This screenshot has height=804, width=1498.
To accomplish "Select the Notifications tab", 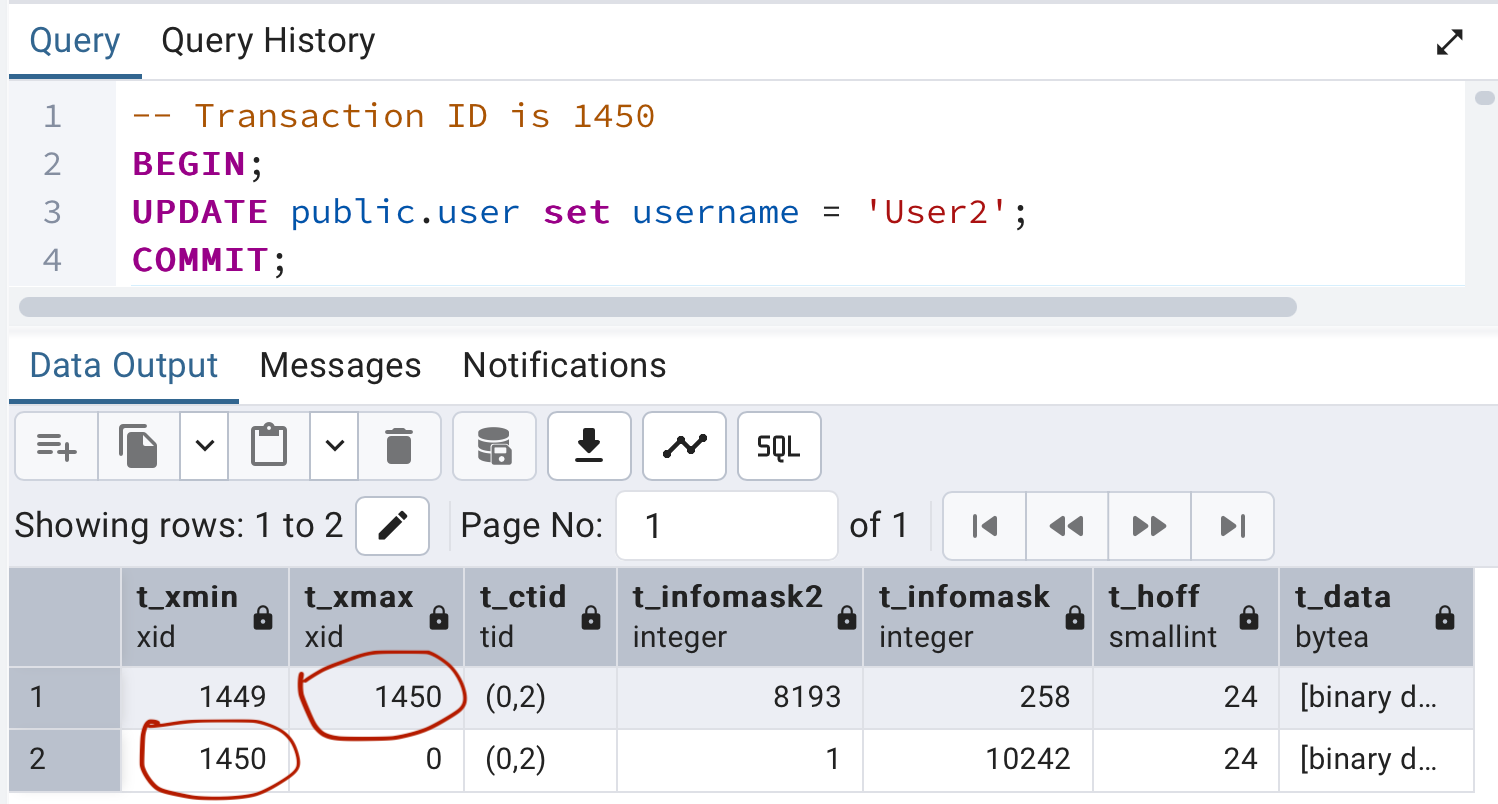I will (x=564, y=366).
